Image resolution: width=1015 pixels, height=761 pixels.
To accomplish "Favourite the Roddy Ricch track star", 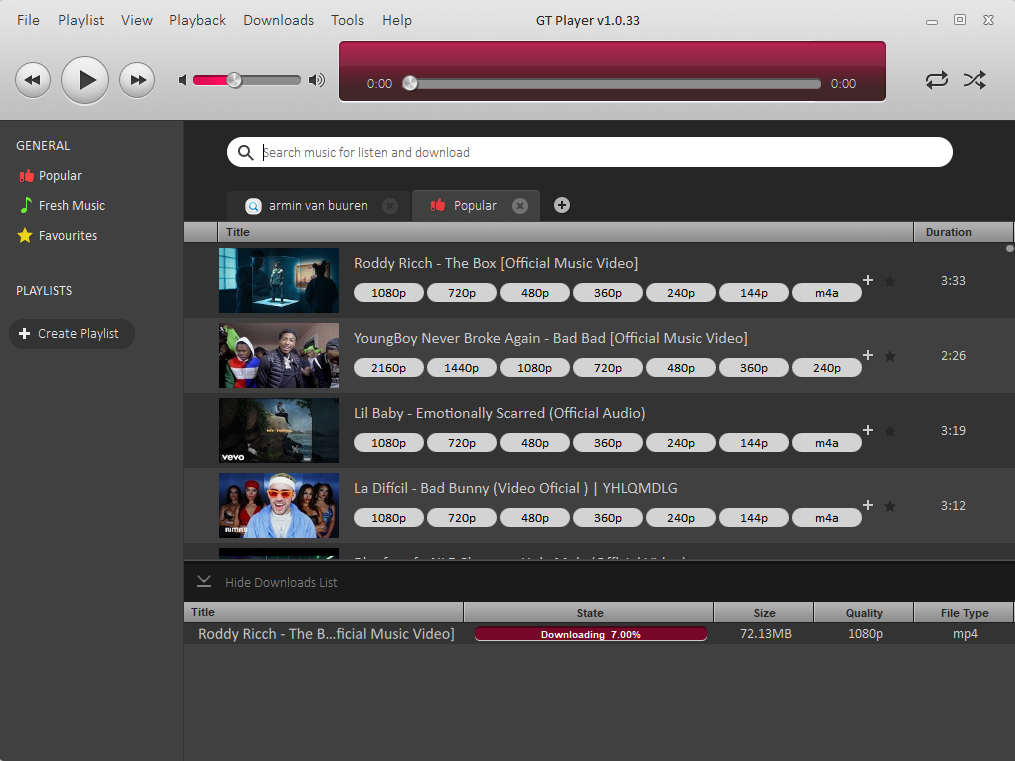I will pyautogui.click(x=890, y=281).
